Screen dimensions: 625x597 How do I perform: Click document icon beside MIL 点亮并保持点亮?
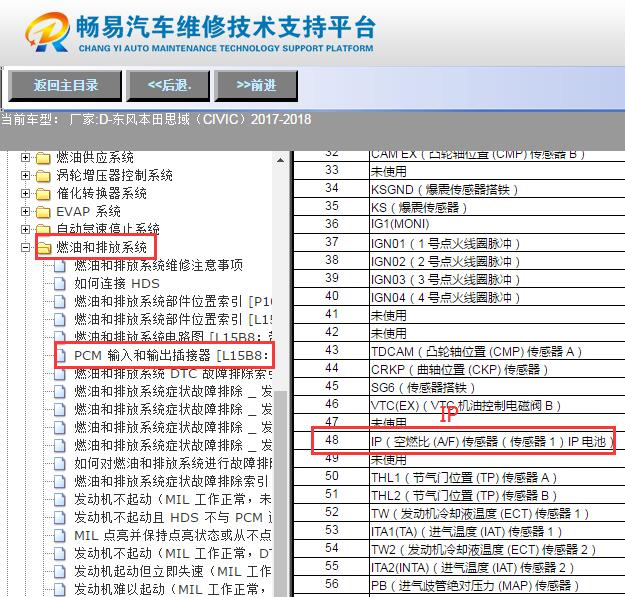tap(60, 536)
